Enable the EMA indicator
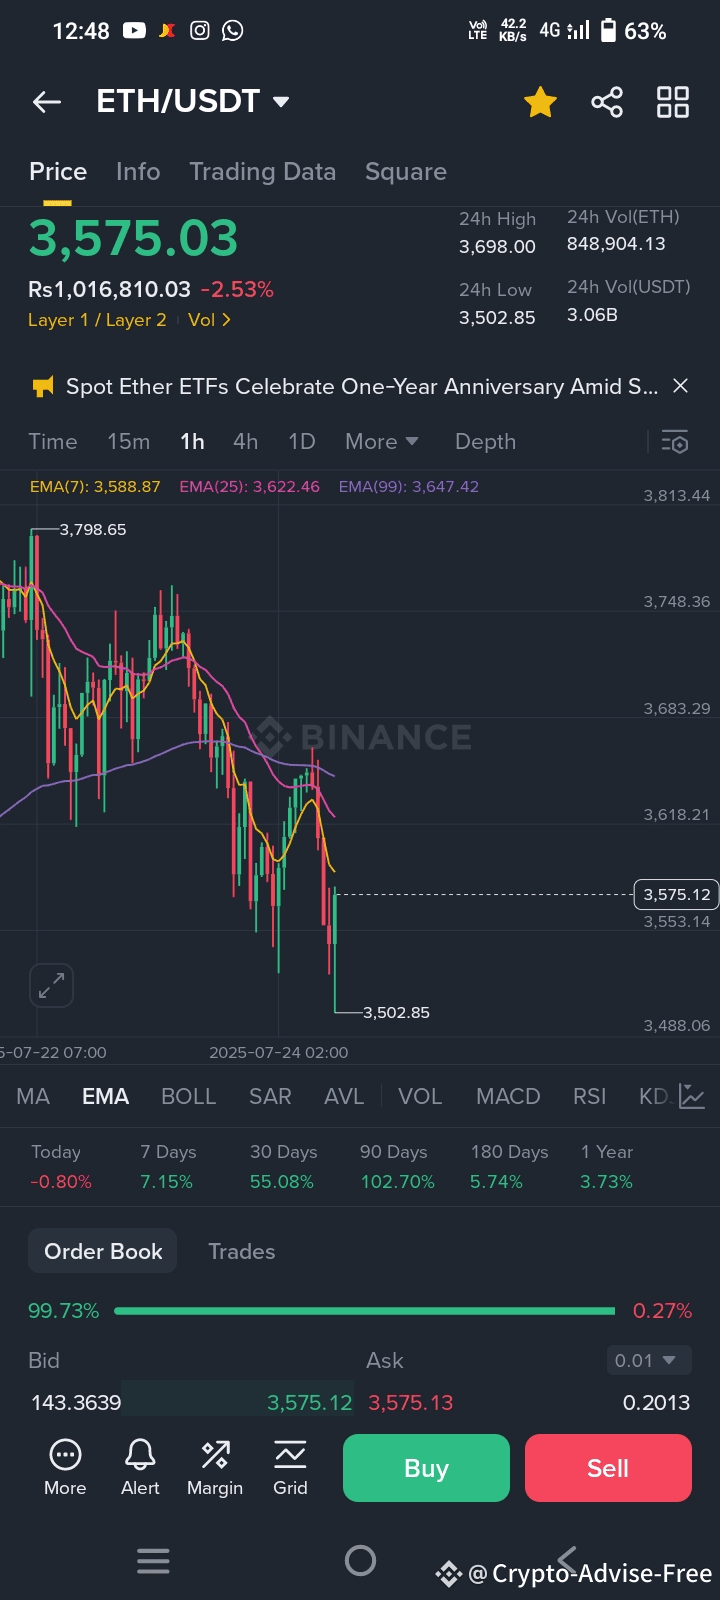Image resolution: width=720 pixels, height=1600 pixels. (105, 1096)
